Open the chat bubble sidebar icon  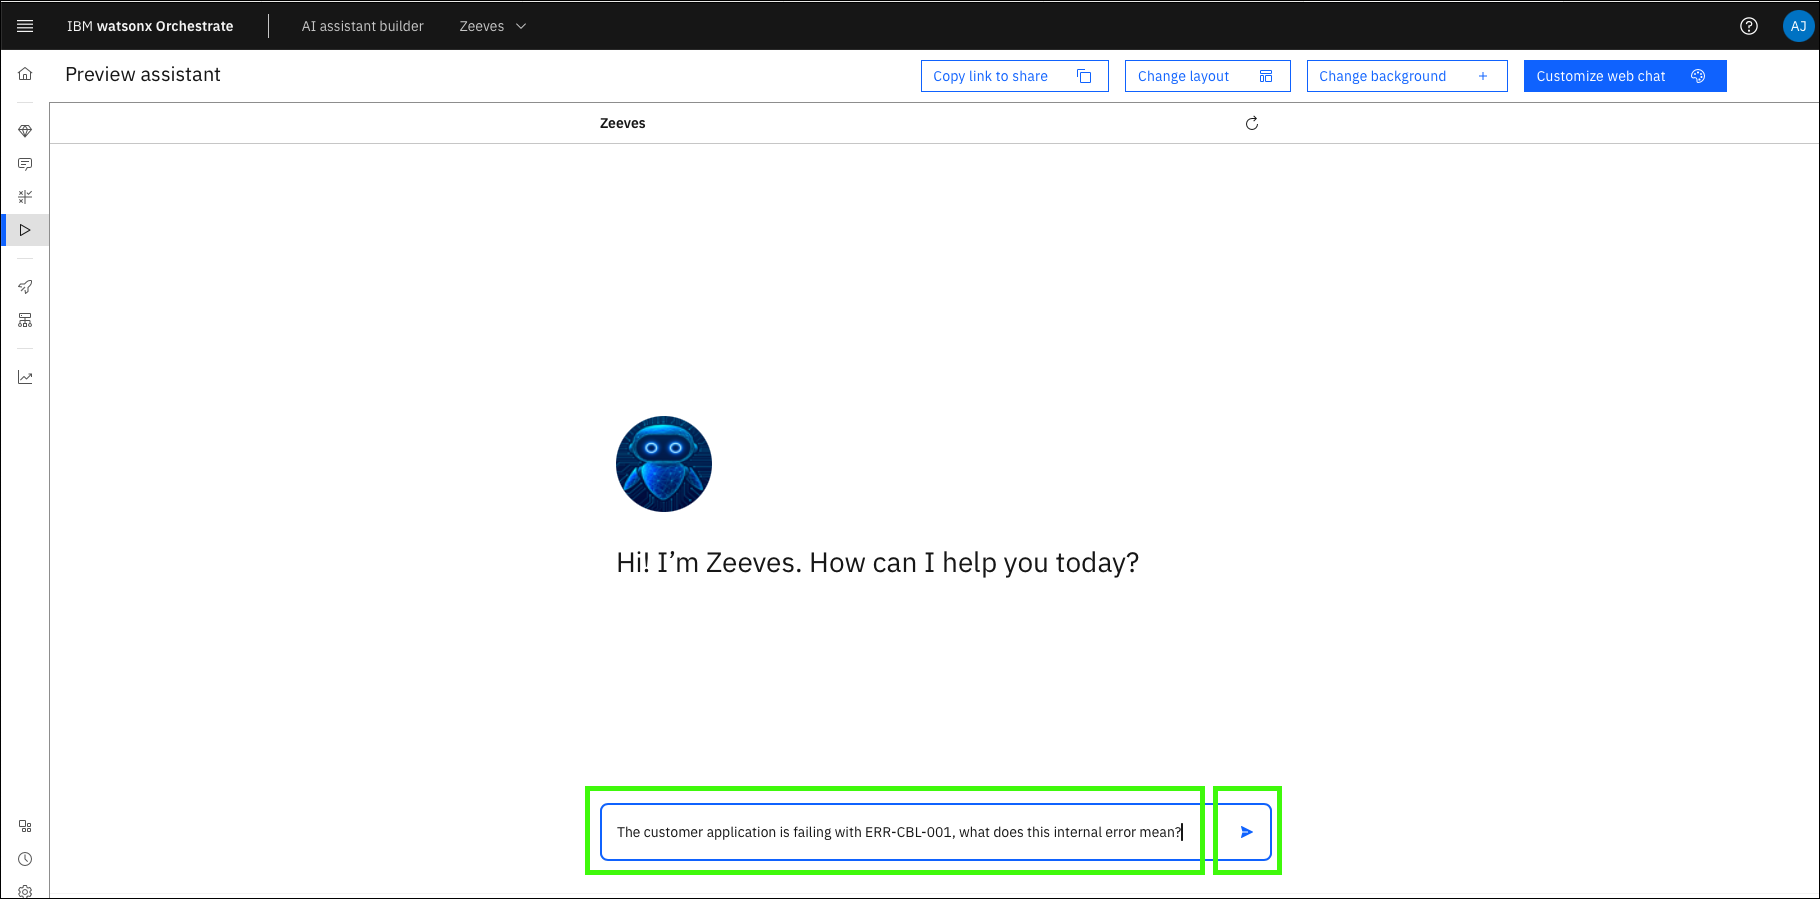(x=25, y=164)
